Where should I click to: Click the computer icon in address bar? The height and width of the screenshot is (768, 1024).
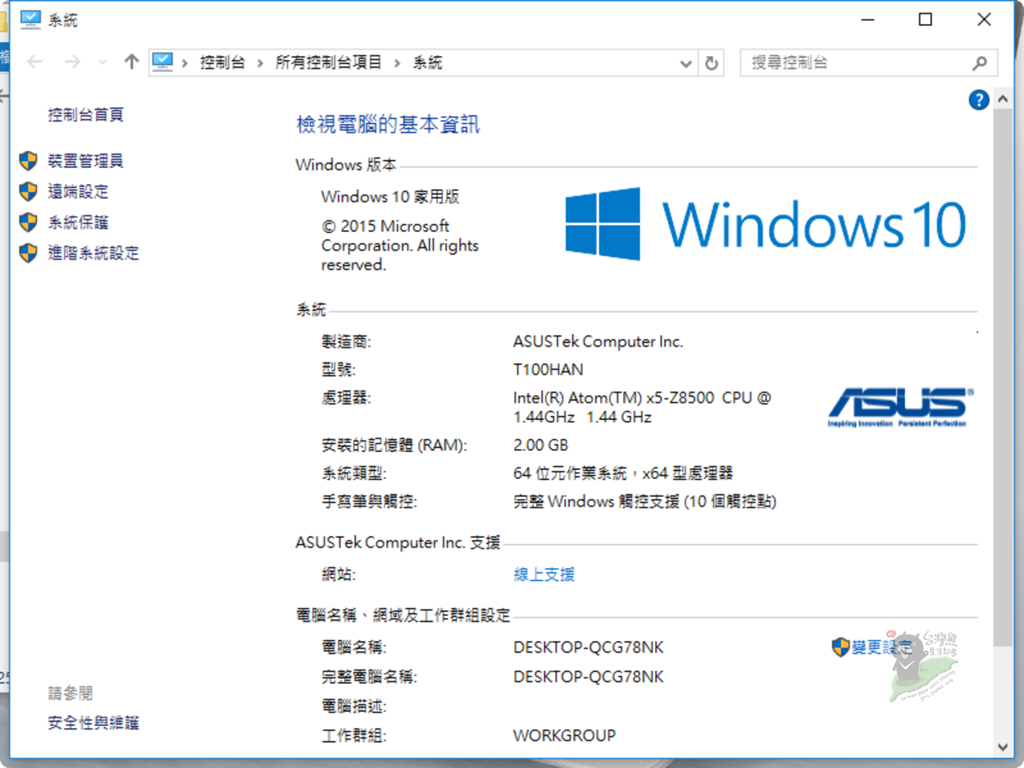(162, 62)
